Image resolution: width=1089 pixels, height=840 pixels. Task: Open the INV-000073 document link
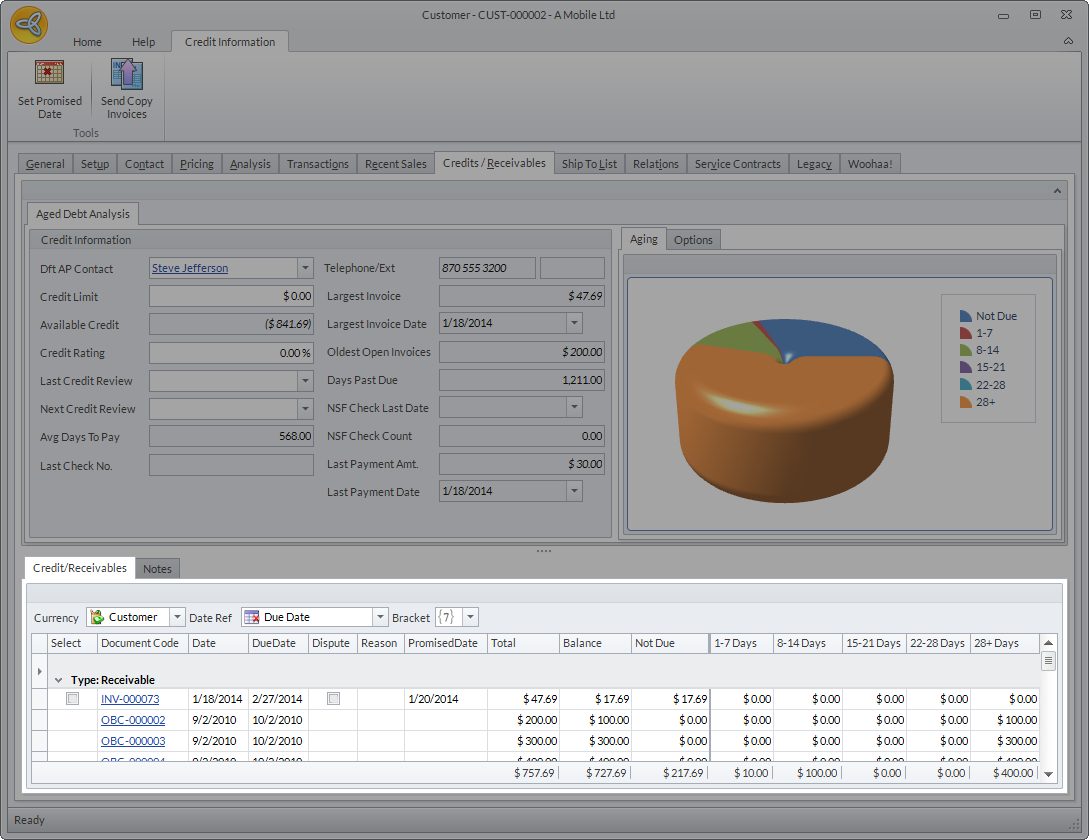pos(130,699)
